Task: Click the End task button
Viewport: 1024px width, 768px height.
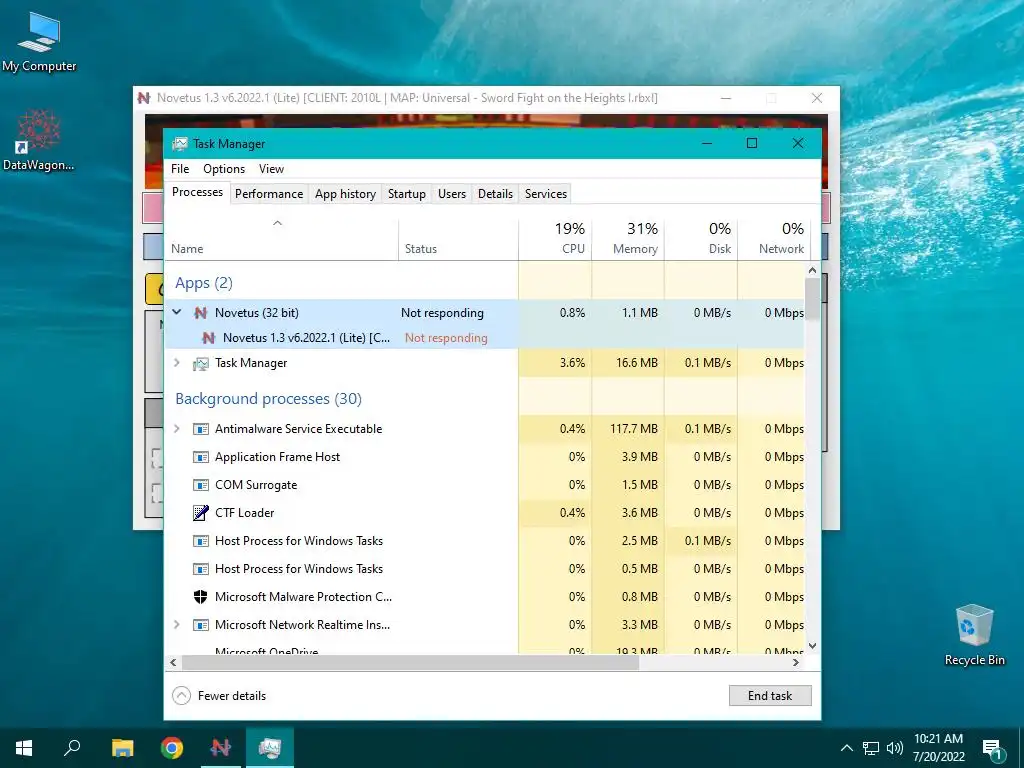Action: click(770, 696)
